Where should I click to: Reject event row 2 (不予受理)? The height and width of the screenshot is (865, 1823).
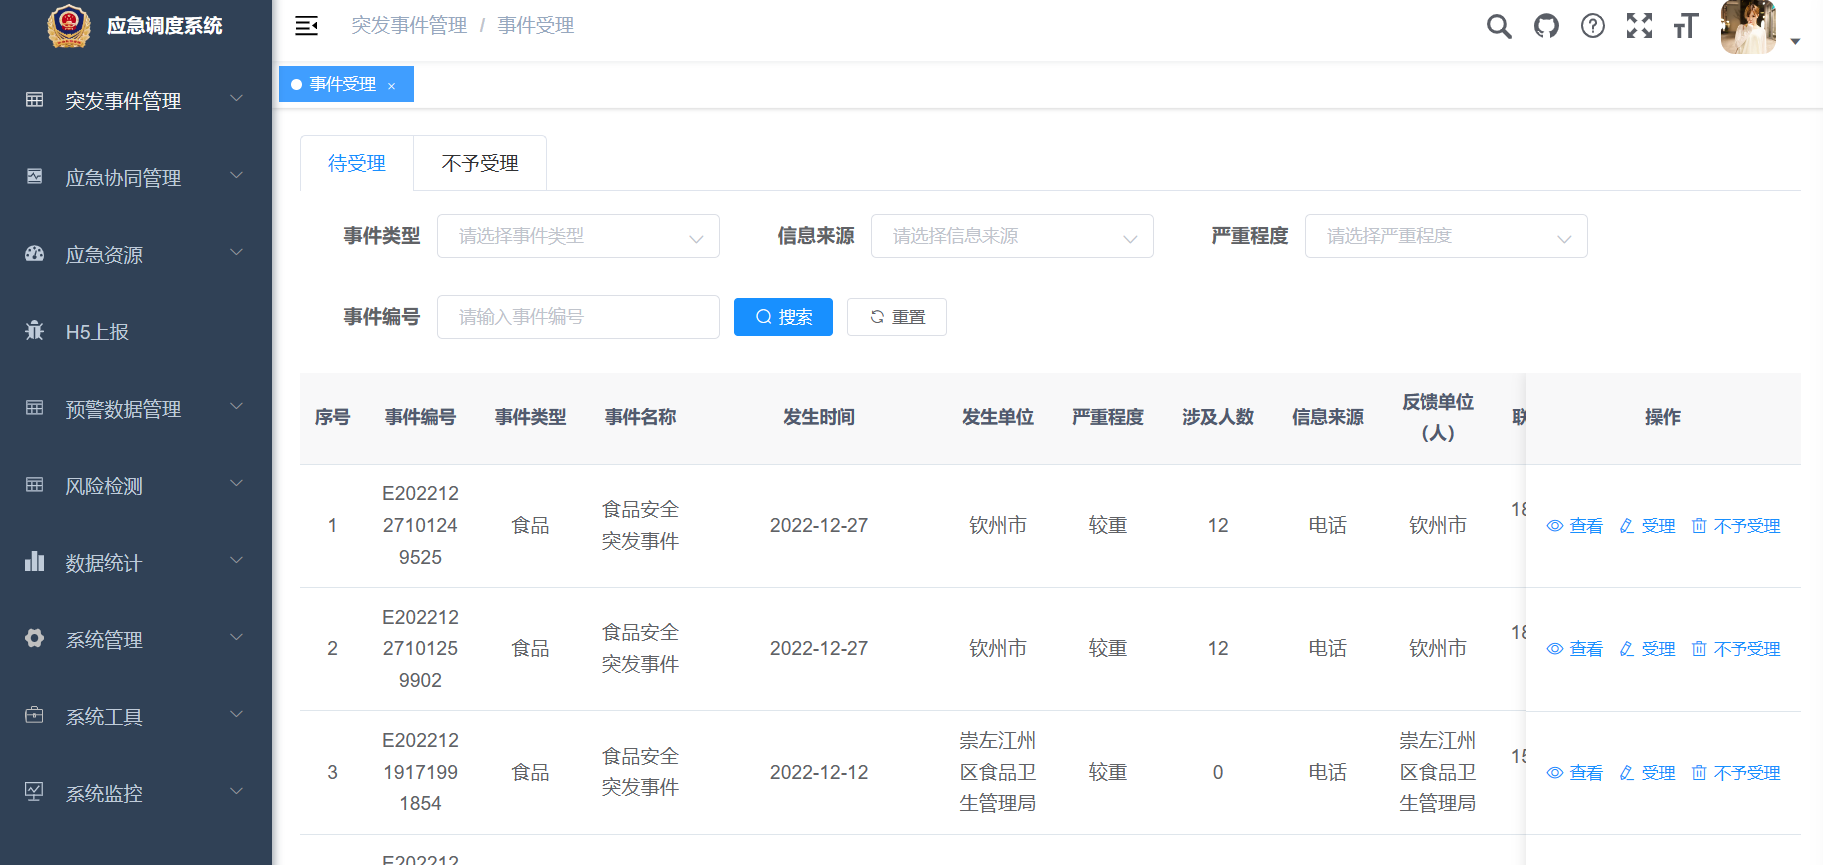pyautogui.click(x=1736, y=649)
